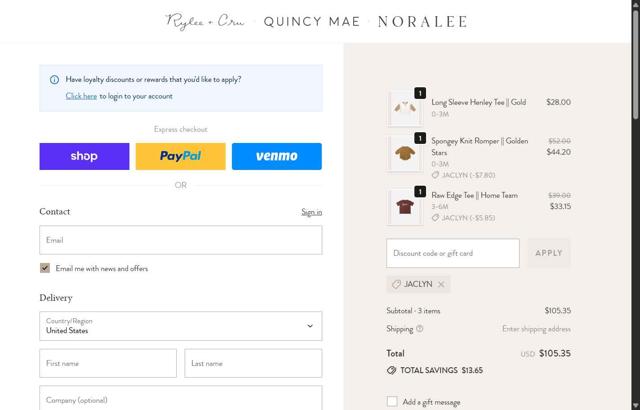Click the Country/Region chevron arrow
This screenshot has width=640, height=410.
tap(310, 326)
